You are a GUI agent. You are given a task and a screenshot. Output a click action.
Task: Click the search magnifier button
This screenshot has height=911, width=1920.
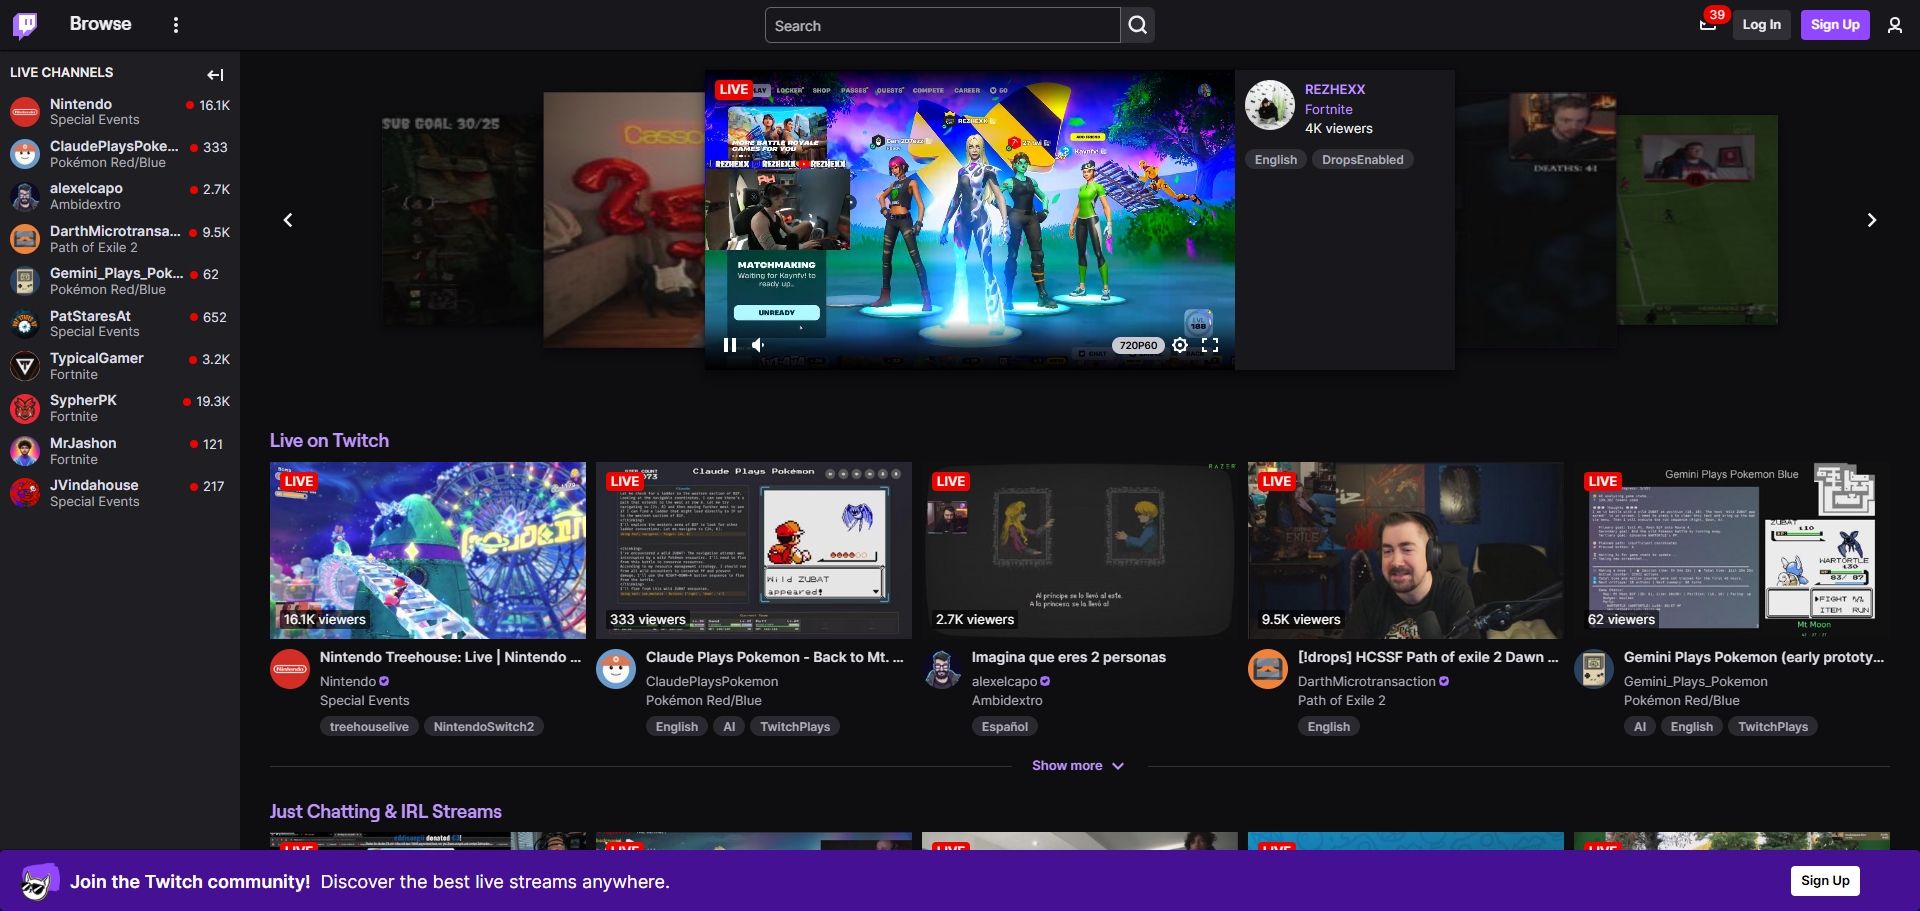[1138, 25]
